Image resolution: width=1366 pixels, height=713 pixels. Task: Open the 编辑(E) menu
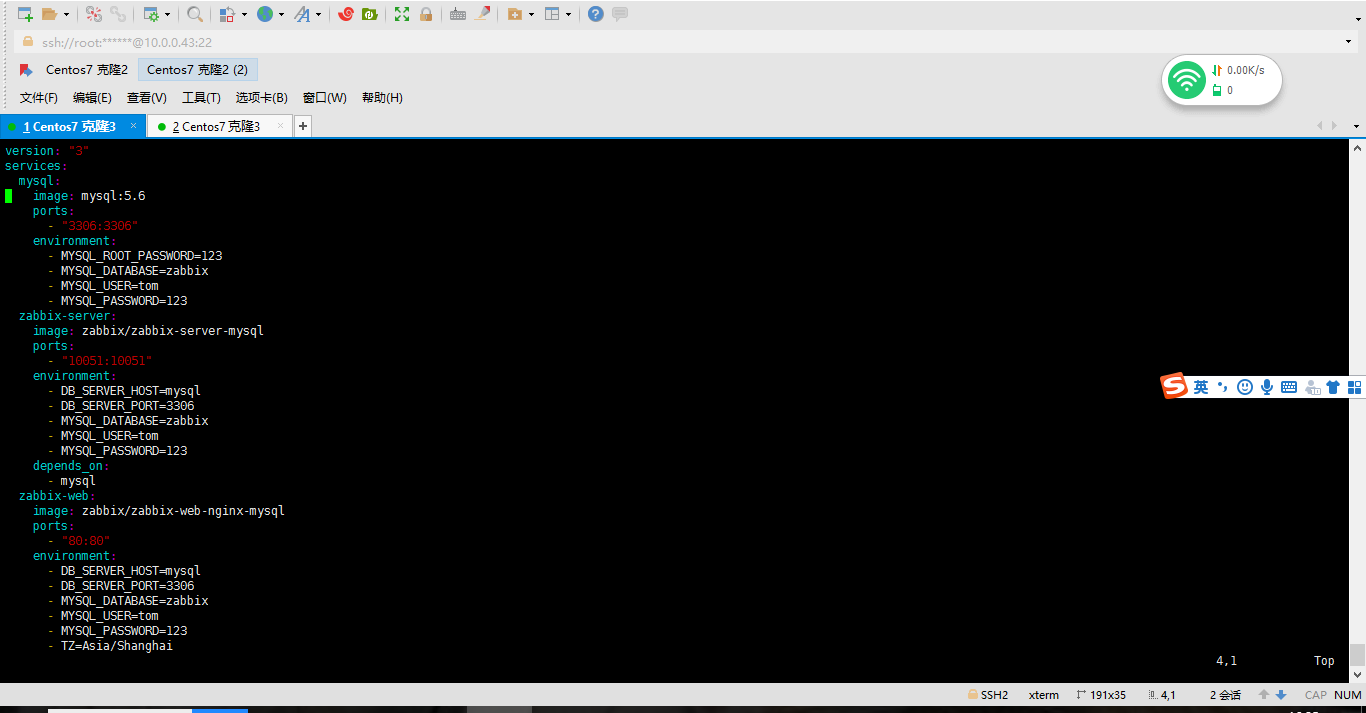click(x=92, y=98)
